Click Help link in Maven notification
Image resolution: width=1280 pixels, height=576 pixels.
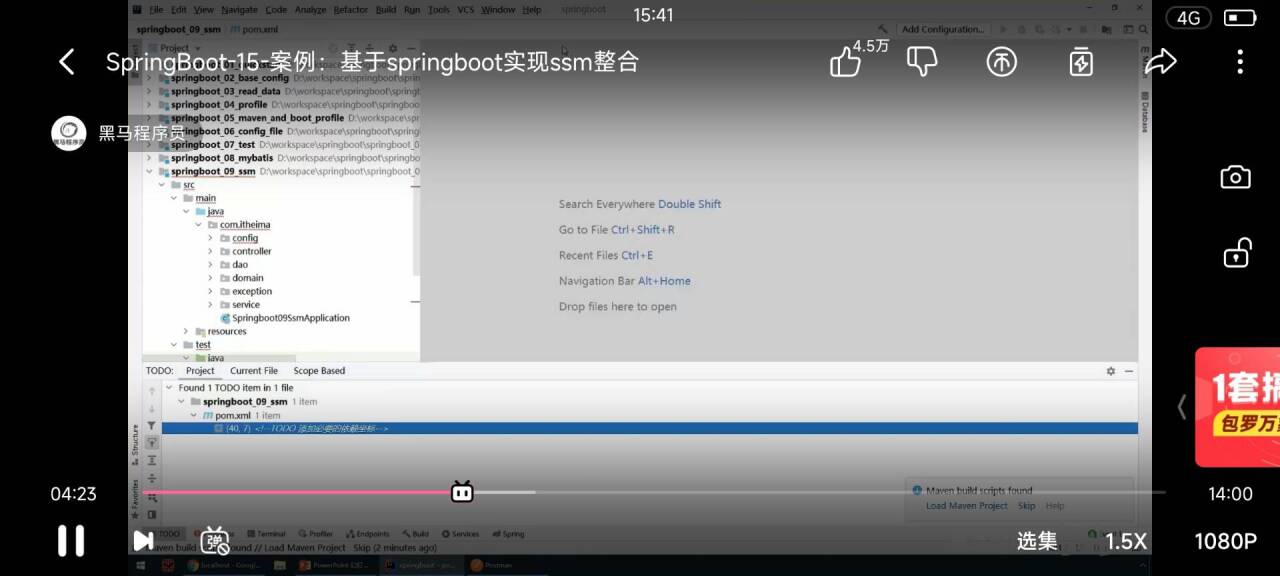coord(1055,506)
